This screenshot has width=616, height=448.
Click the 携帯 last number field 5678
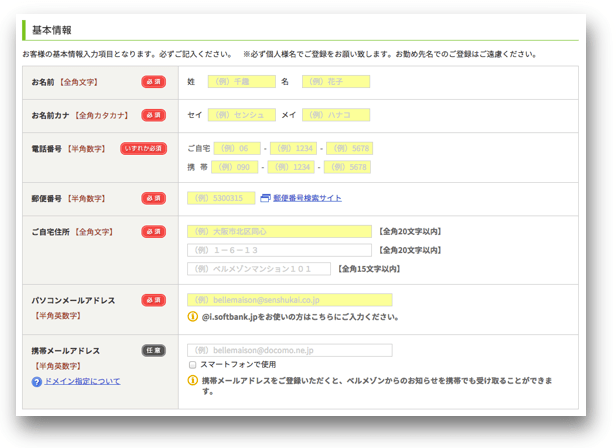[347, 167]
